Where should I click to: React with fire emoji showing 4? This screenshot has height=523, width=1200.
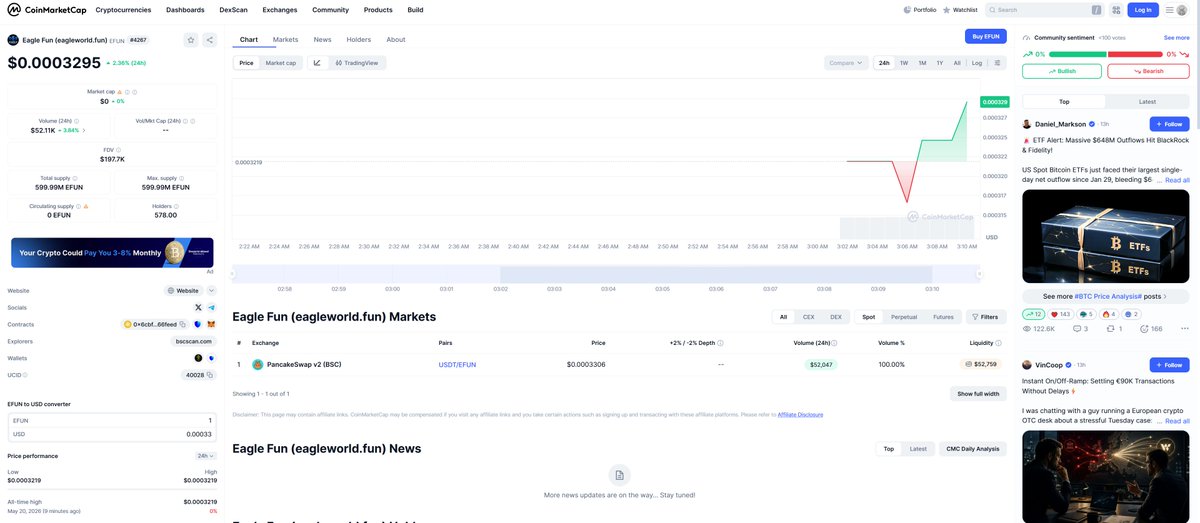(x=1109, y=314)
